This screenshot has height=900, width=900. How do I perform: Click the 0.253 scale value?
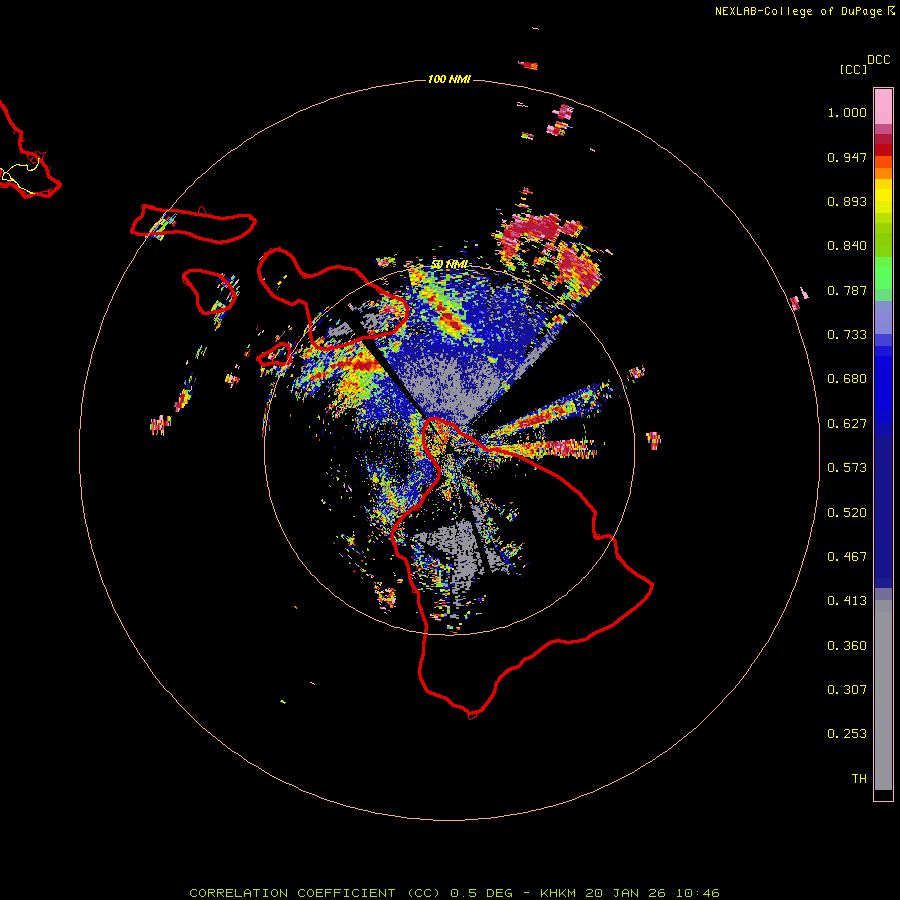coord(847,734)
